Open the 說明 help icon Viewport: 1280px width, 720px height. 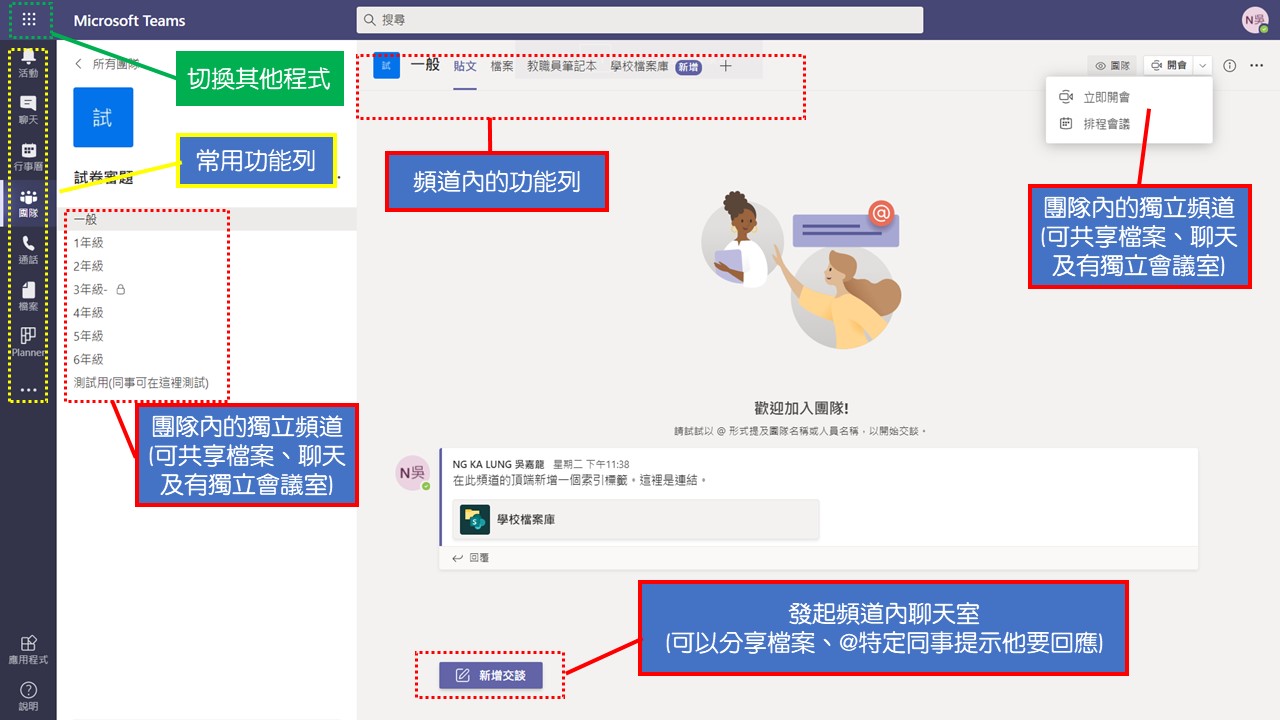click(28, 696)
